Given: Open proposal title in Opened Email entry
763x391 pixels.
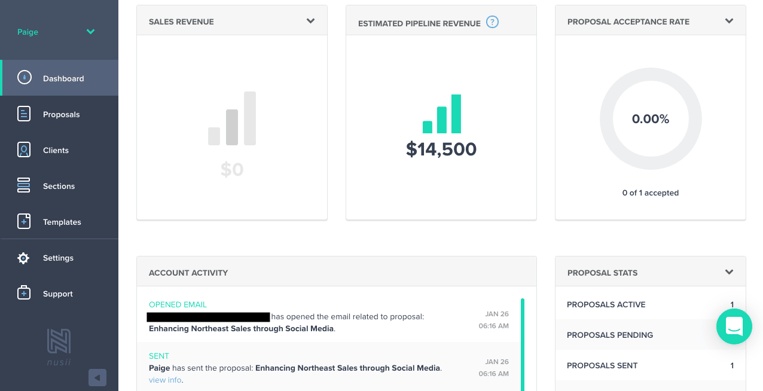Looking at the screenshot, I should [241, 328].
